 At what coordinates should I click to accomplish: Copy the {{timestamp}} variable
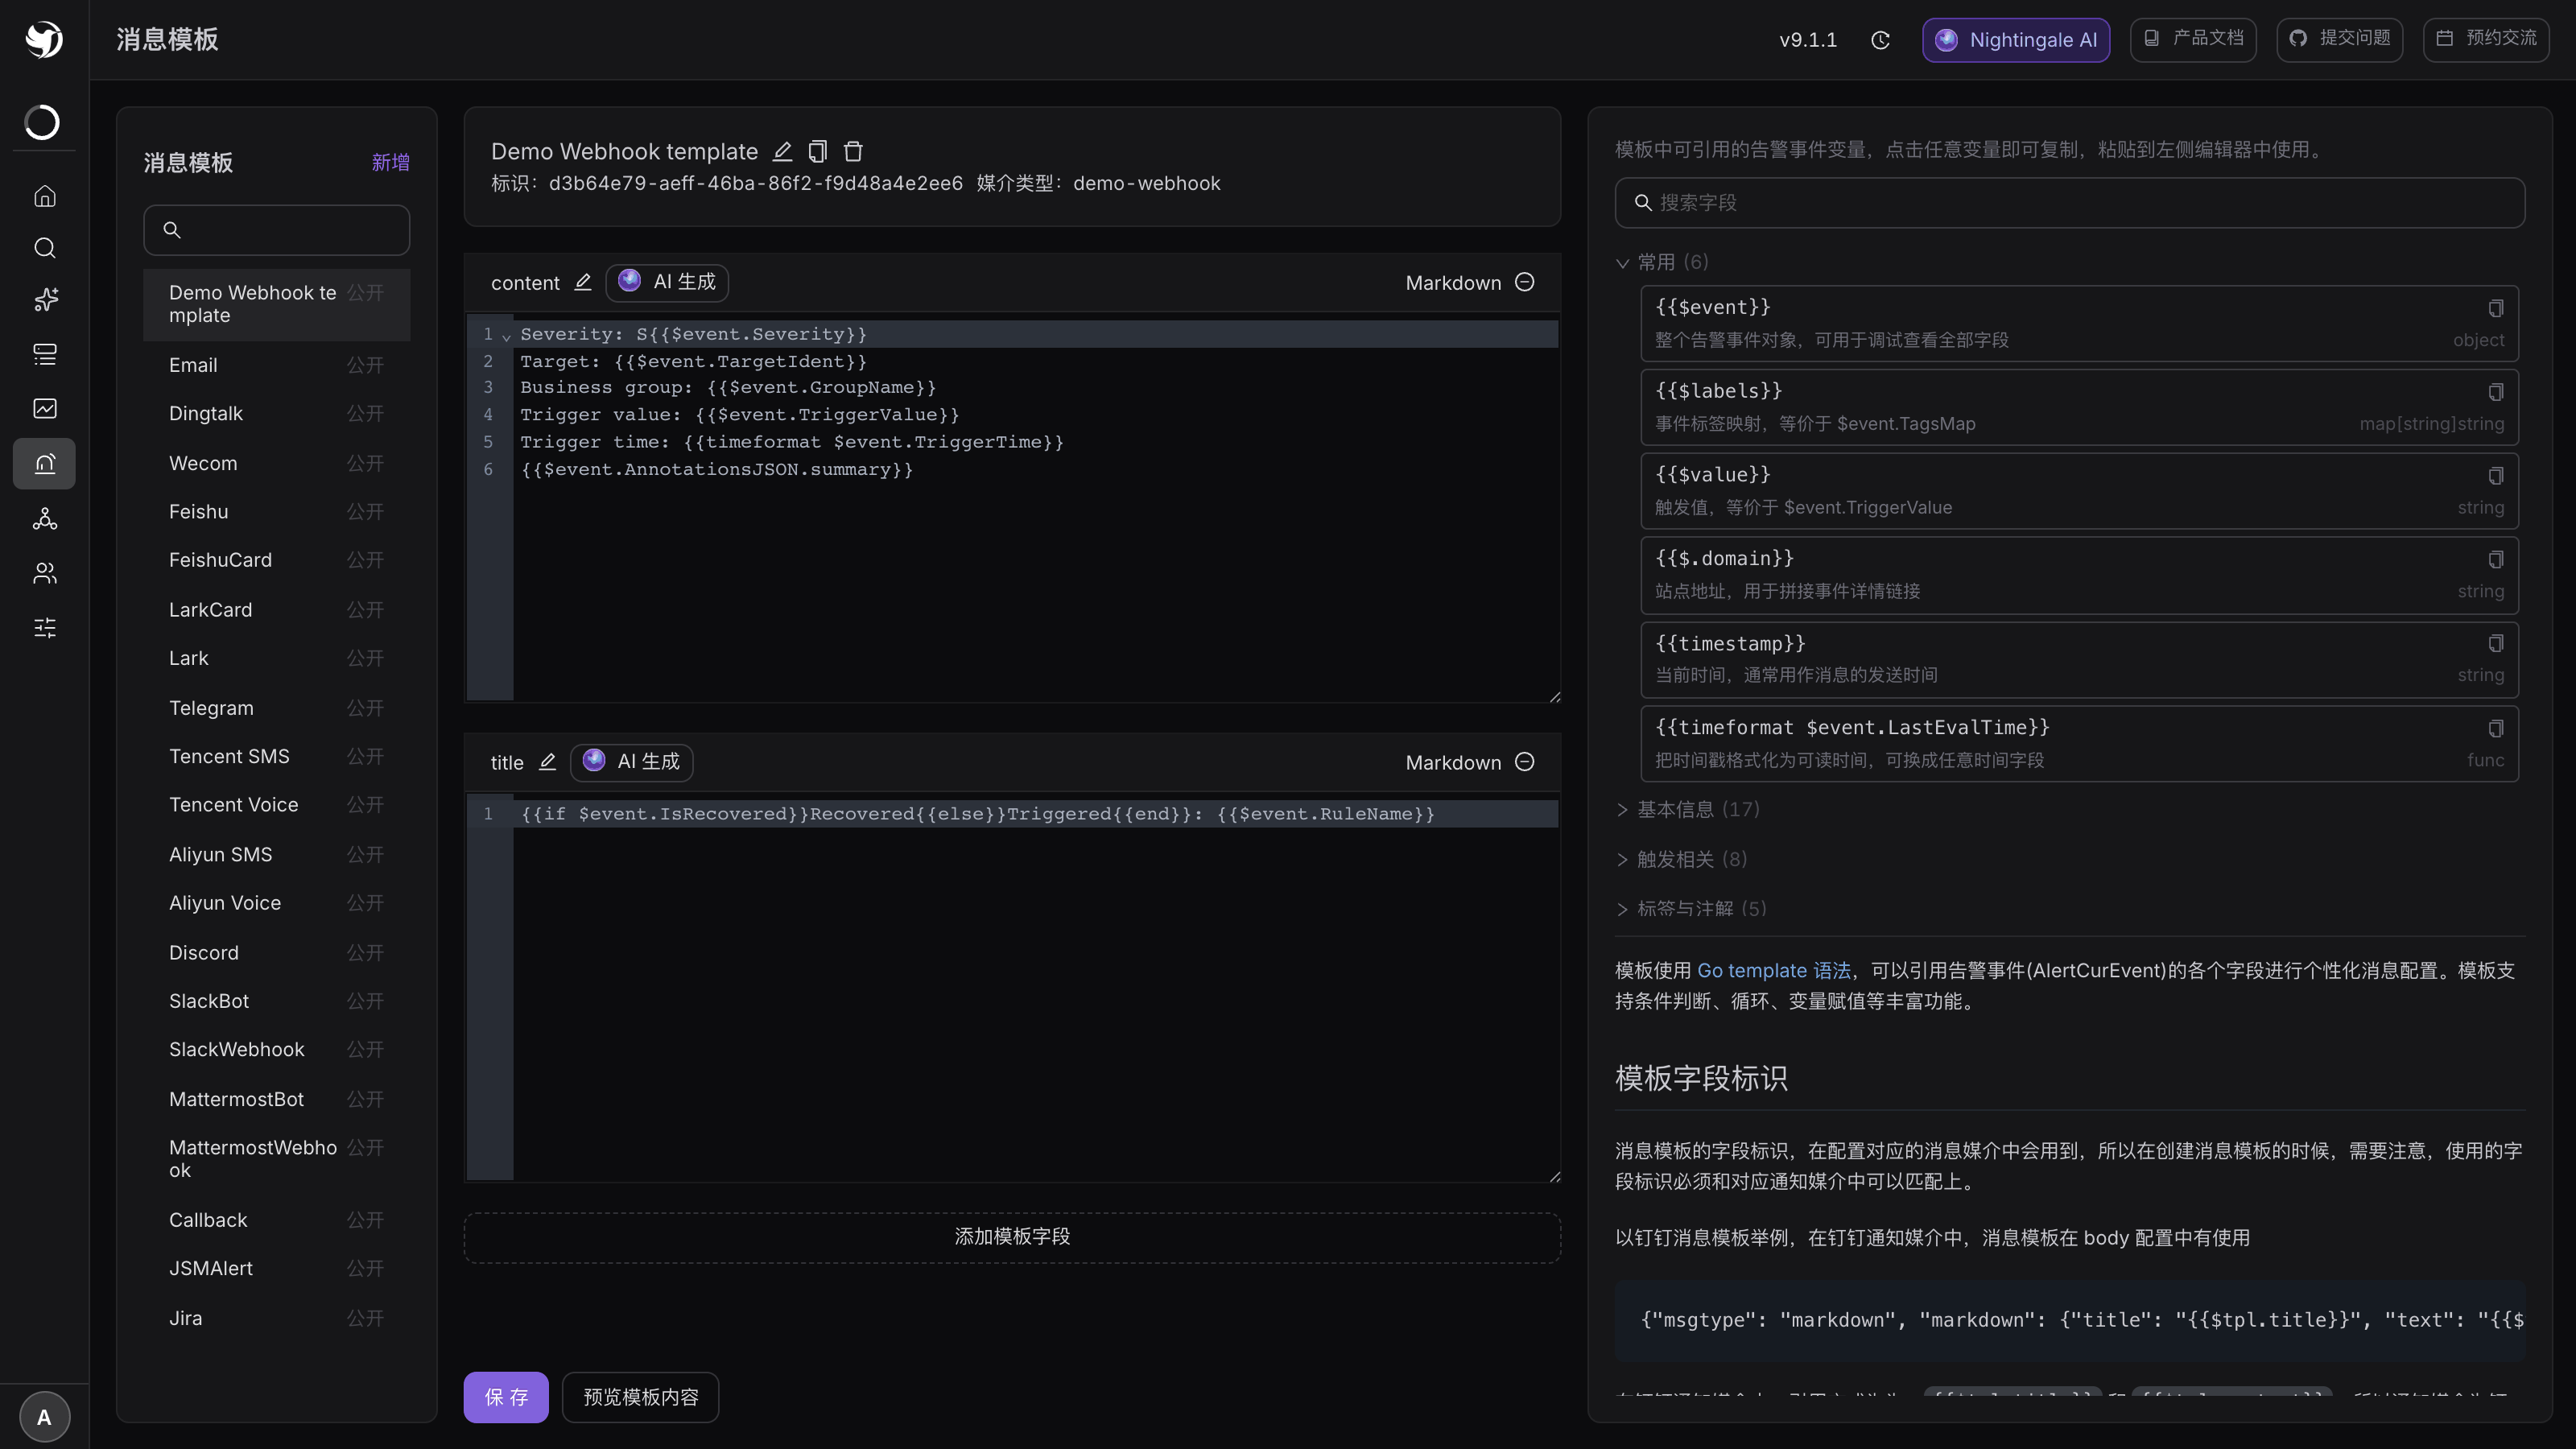pyautogui.click(x=2495, y=643)
